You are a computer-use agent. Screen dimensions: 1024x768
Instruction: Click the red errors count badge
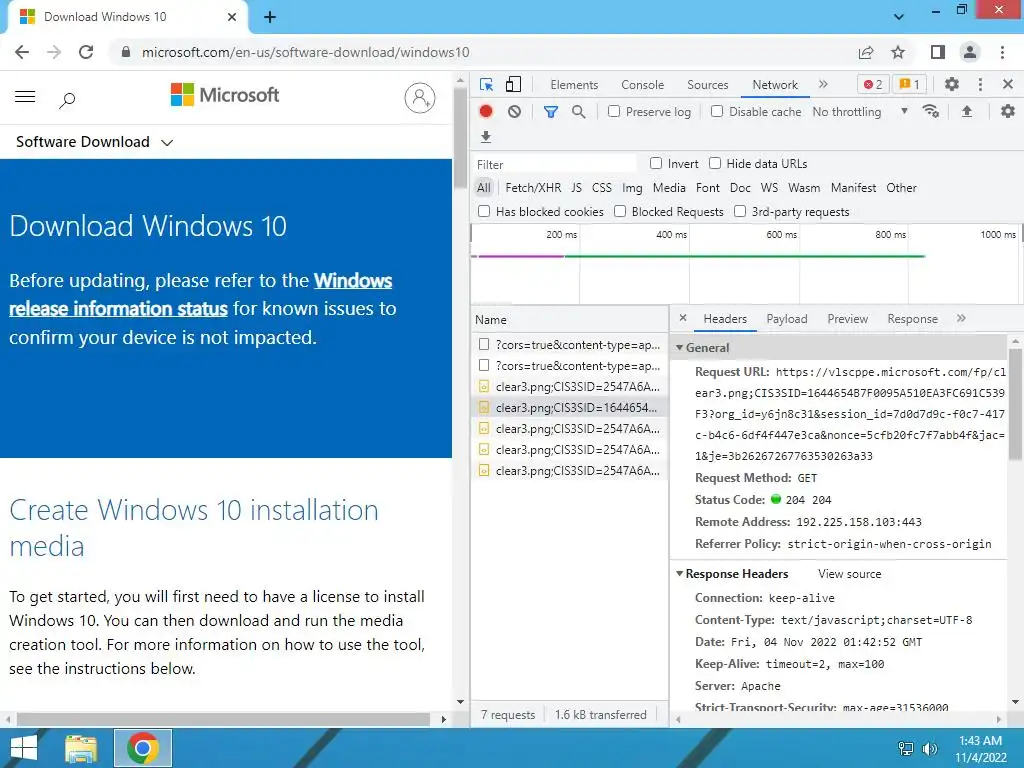click(x=873, y=84)
